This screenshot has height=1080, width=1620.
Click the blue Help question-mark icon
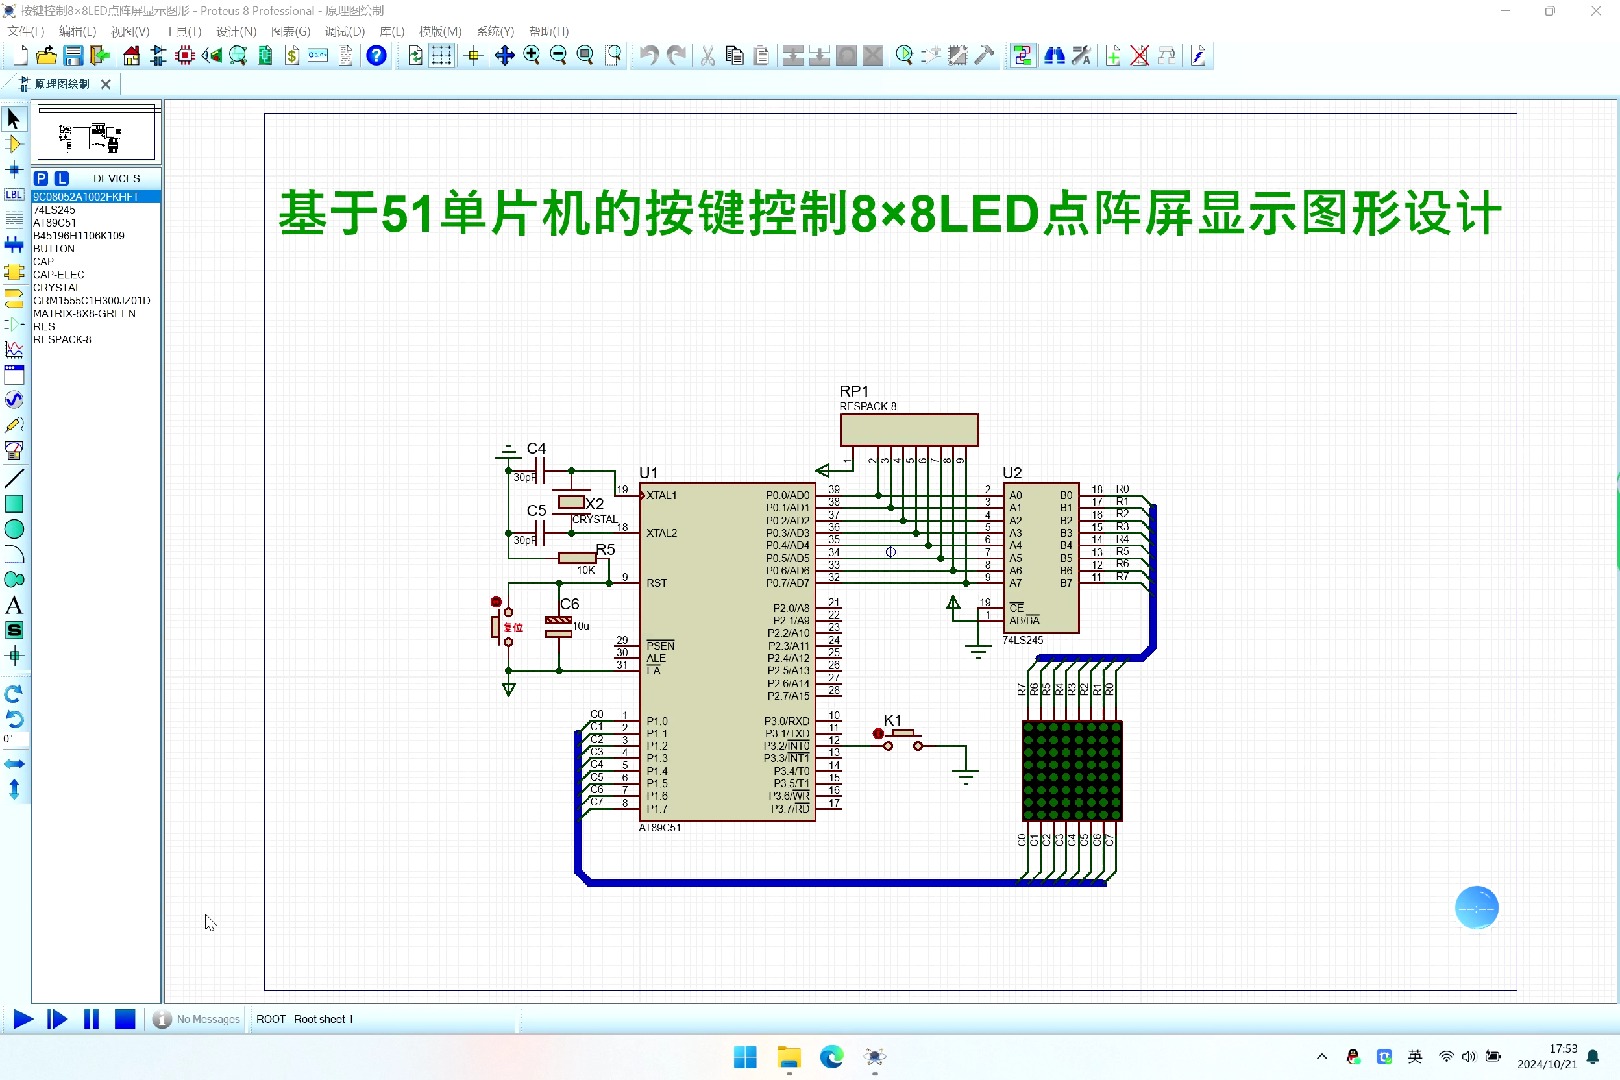pos(376,56)
